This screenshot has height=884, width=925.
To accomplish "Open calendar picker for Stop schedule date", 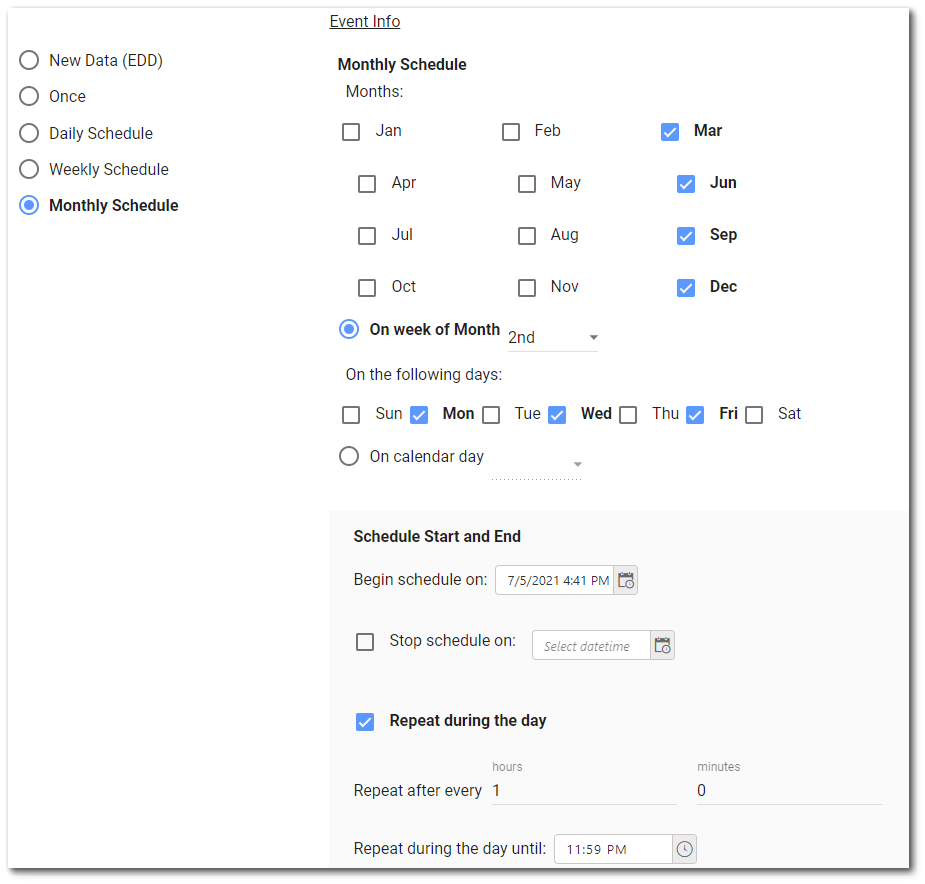I will click(662, 645).
